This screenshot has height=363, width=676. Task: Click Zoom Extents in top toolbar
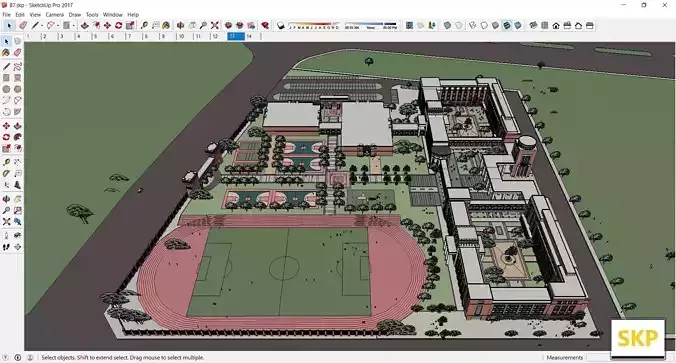click(x=215, y=25)
